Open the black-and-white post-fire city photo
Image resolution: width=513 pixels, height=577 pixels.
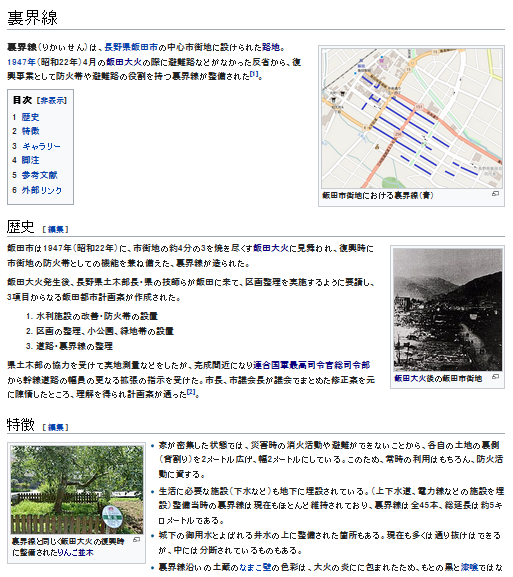tap(447, 310)
